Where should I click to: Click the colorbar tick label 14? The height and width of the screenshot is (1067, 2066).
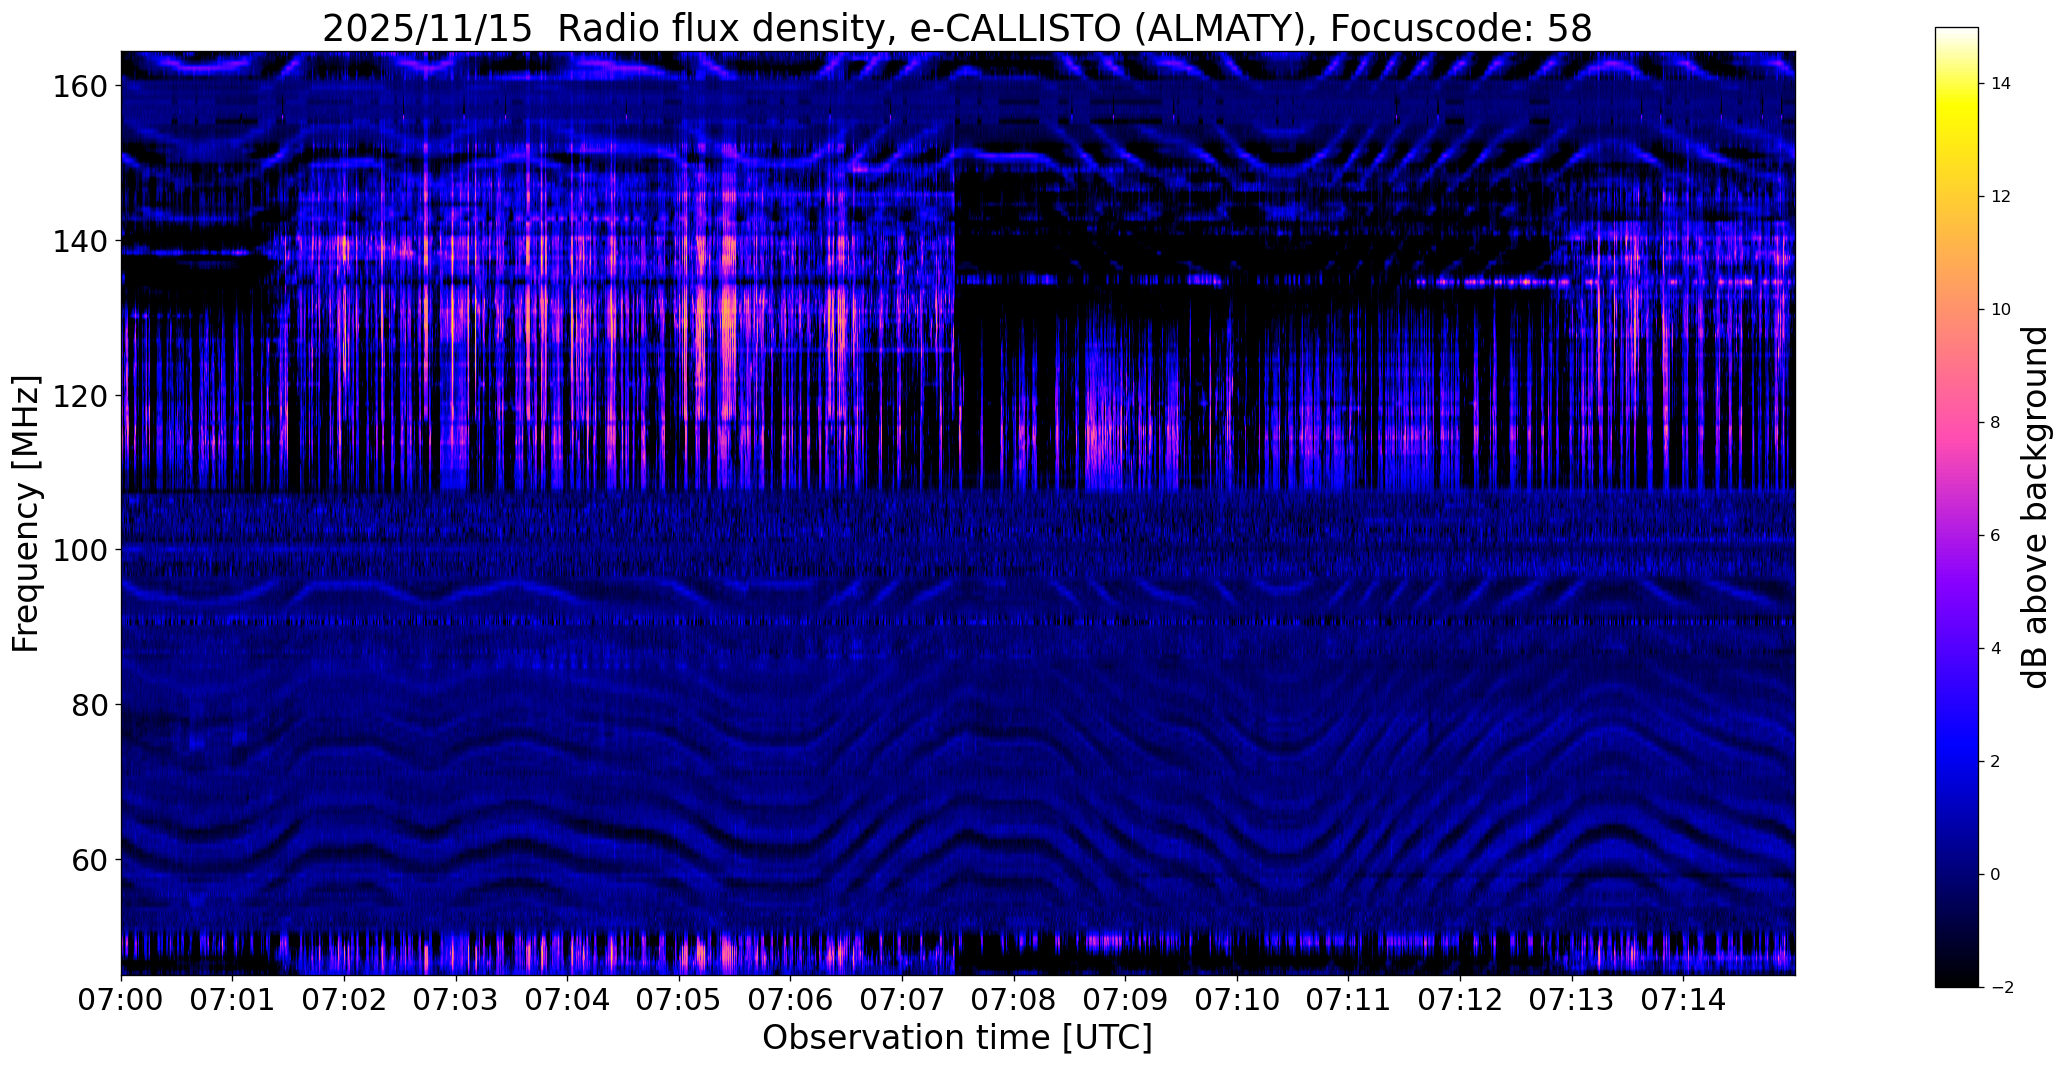[2001, 84]
